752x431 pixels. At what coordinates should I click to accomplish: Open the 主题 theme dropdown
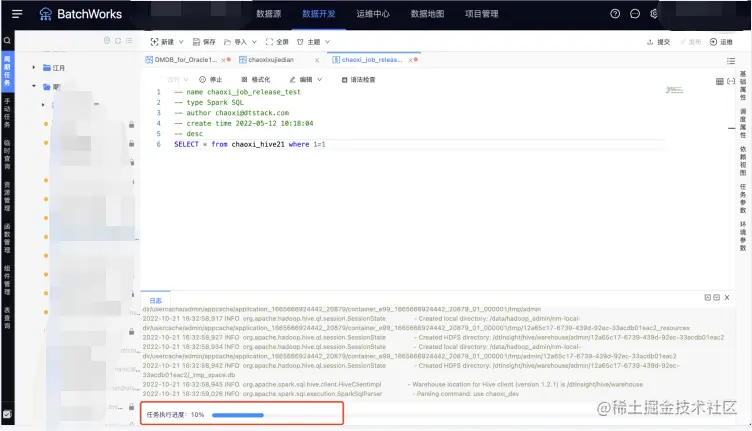coord(313,42)
